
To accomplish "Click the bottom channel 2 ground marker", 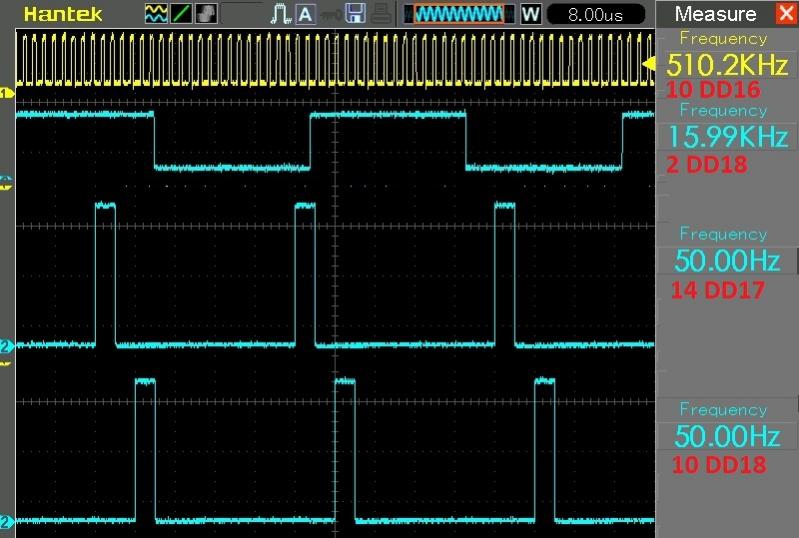I will (x=7, y=522).
